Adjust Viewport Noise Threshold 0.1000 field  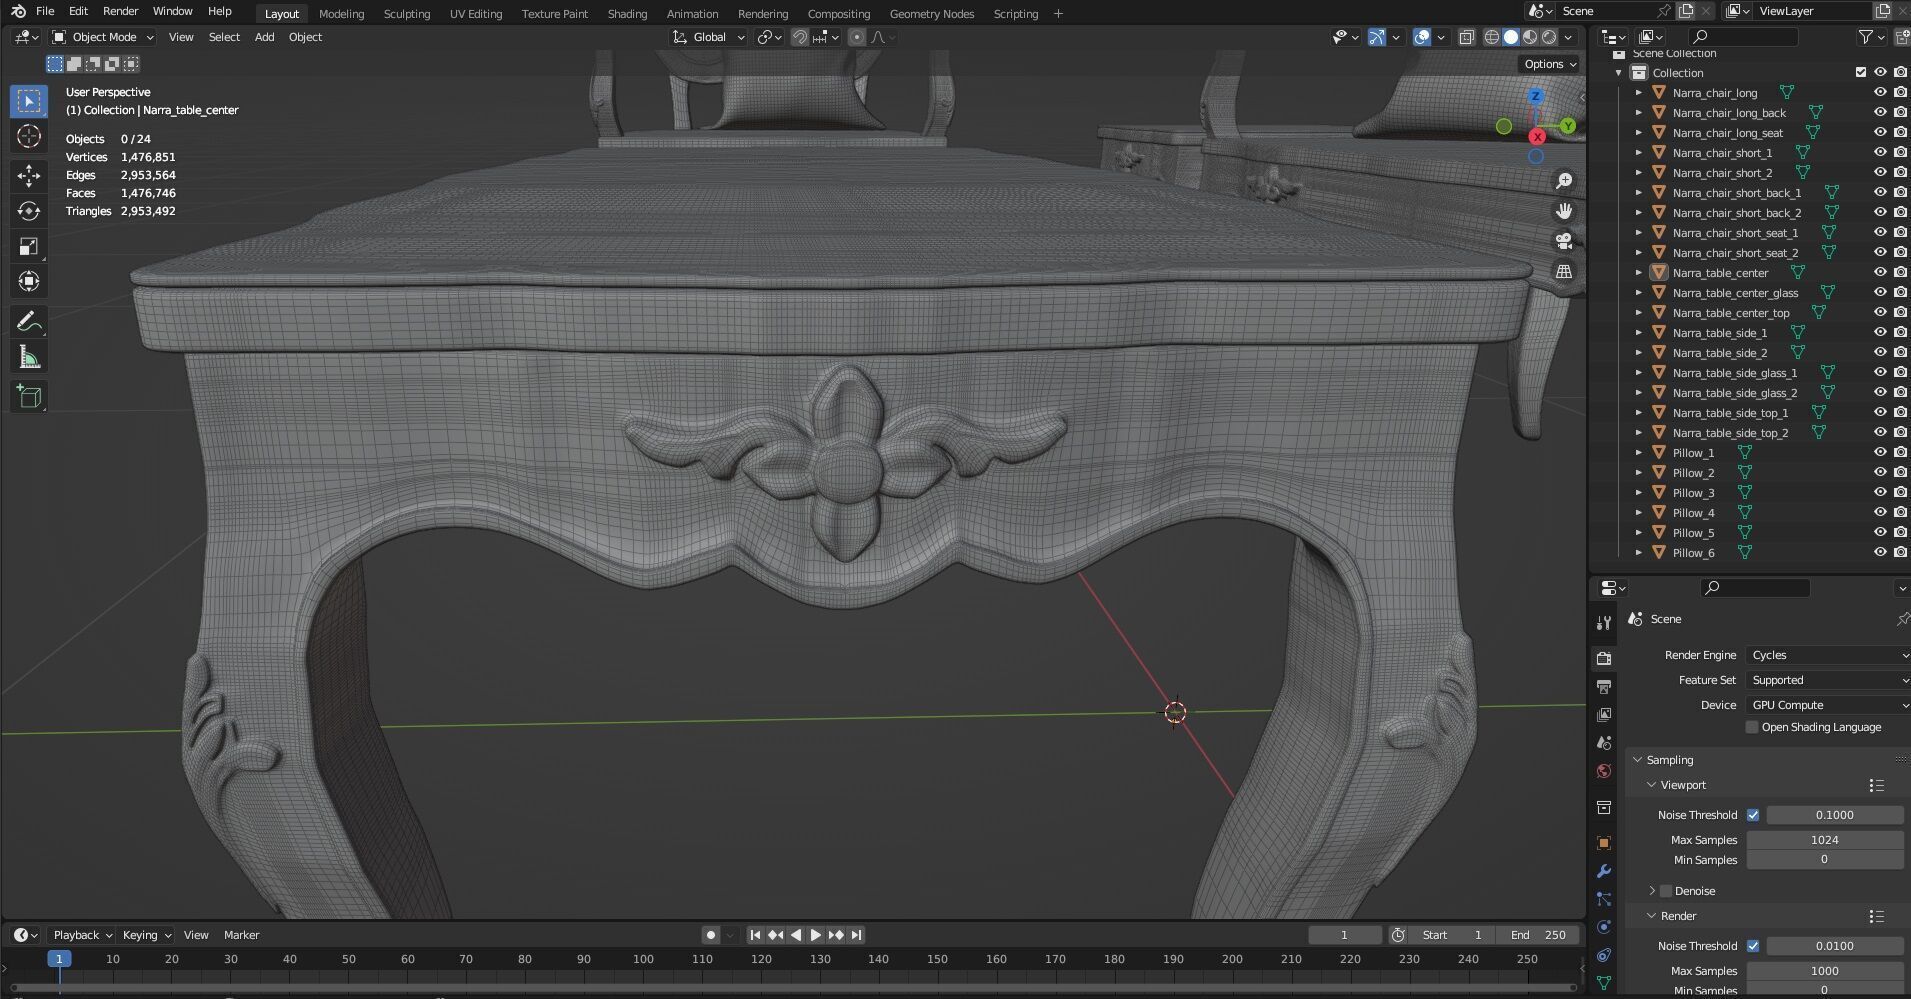[1834, 815]
